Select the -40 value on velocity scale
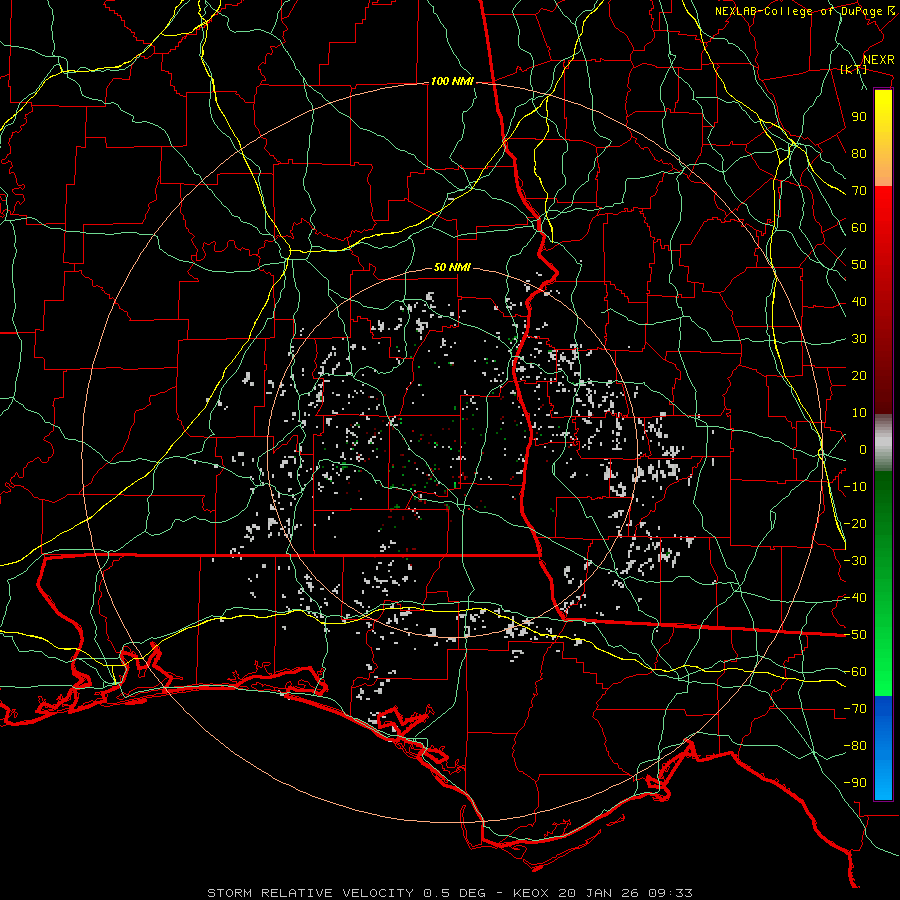 pyautogui.click(x=855, y=598)
